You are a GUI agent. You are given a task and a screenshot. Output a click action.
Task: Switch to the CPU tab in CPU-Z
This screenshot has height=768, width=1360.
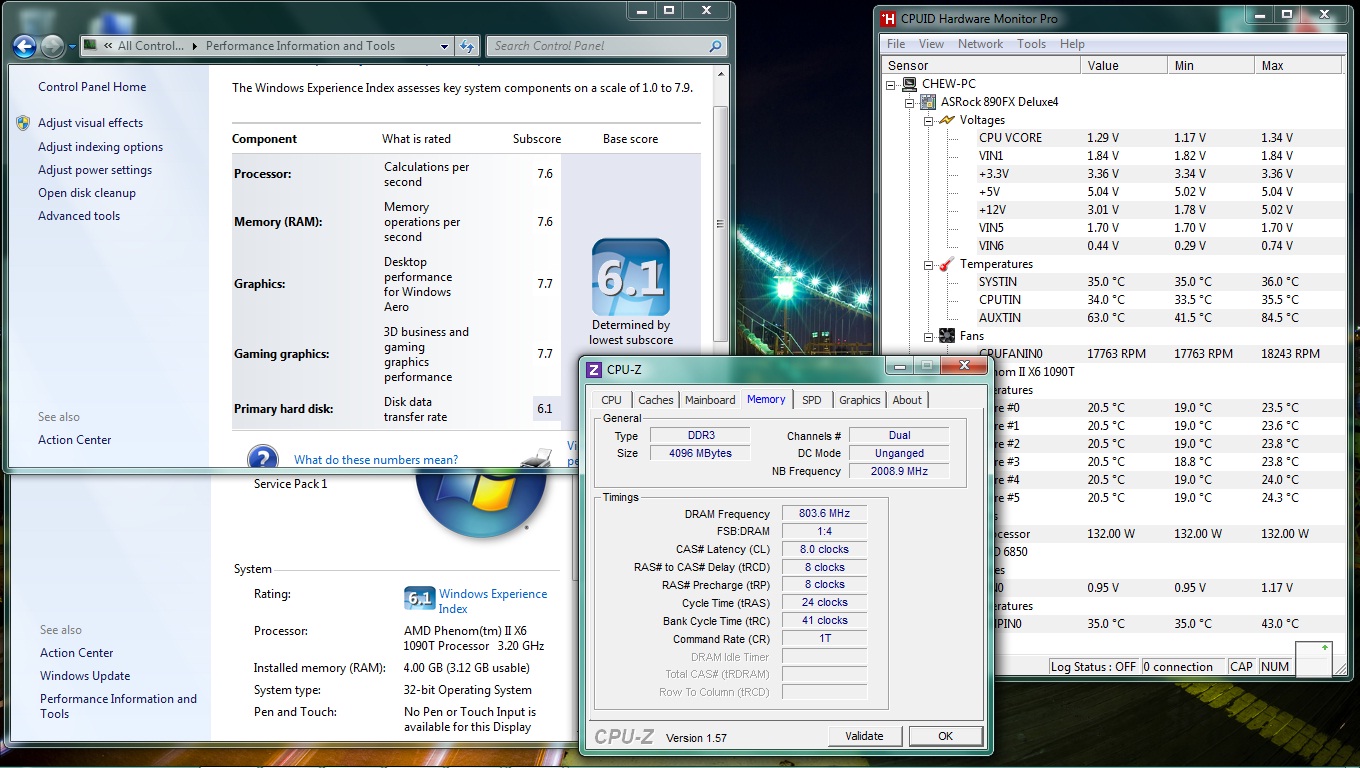611,400
